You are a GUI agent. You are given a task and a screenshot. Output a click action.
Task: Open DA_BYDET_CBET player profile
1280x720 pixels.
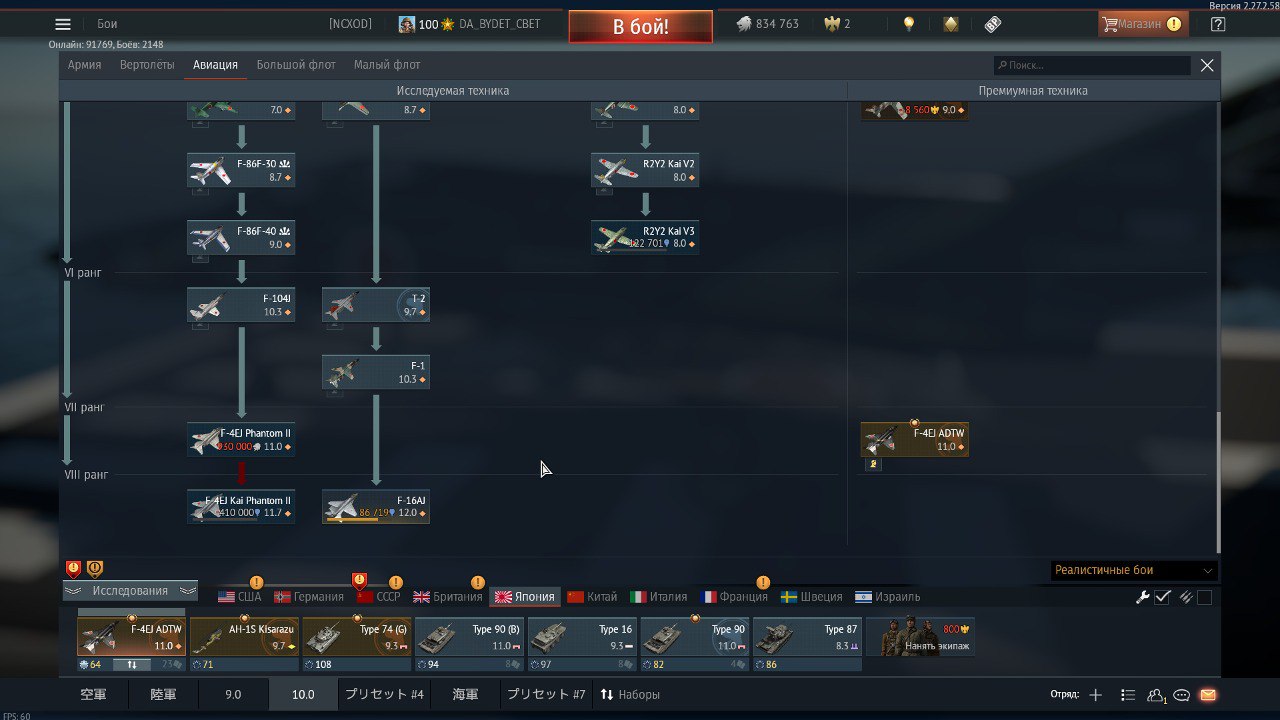499,24
